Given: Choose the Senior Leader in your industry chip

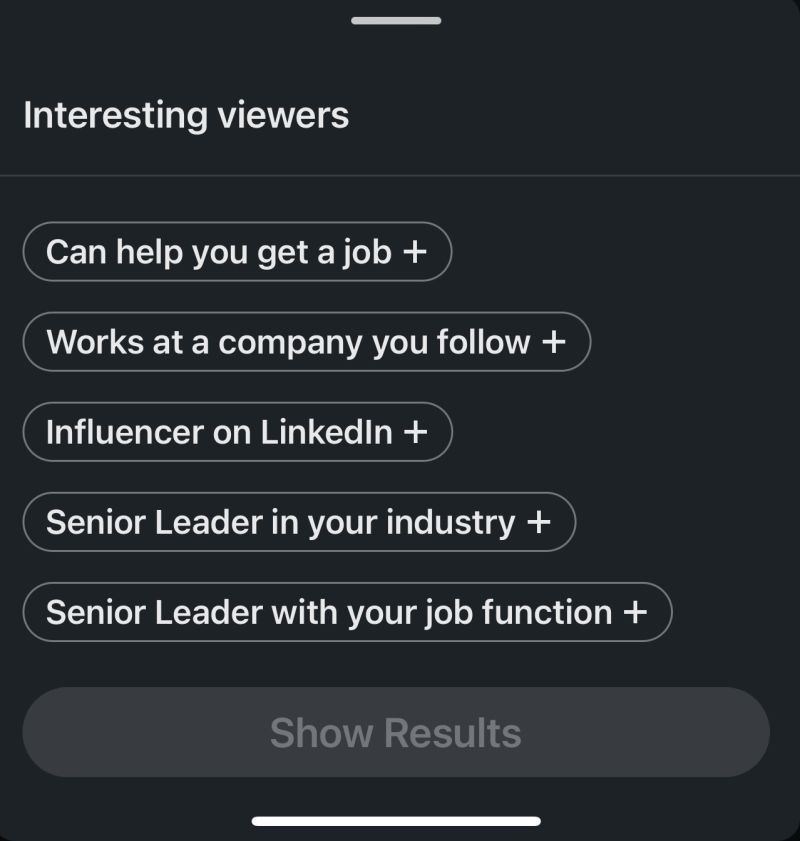Looking at the screenshot, I should coord(299,522).
